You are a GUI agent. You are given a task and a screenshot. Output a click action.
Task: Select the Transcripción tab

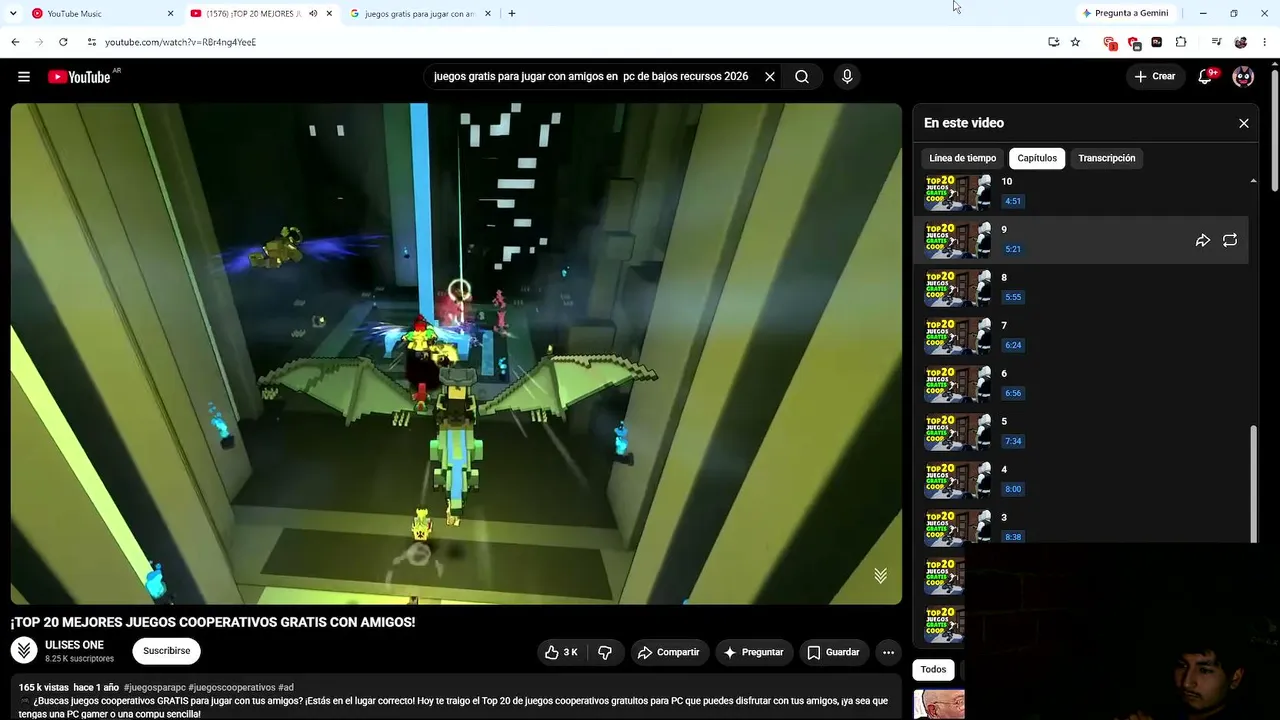(1107, 158)
